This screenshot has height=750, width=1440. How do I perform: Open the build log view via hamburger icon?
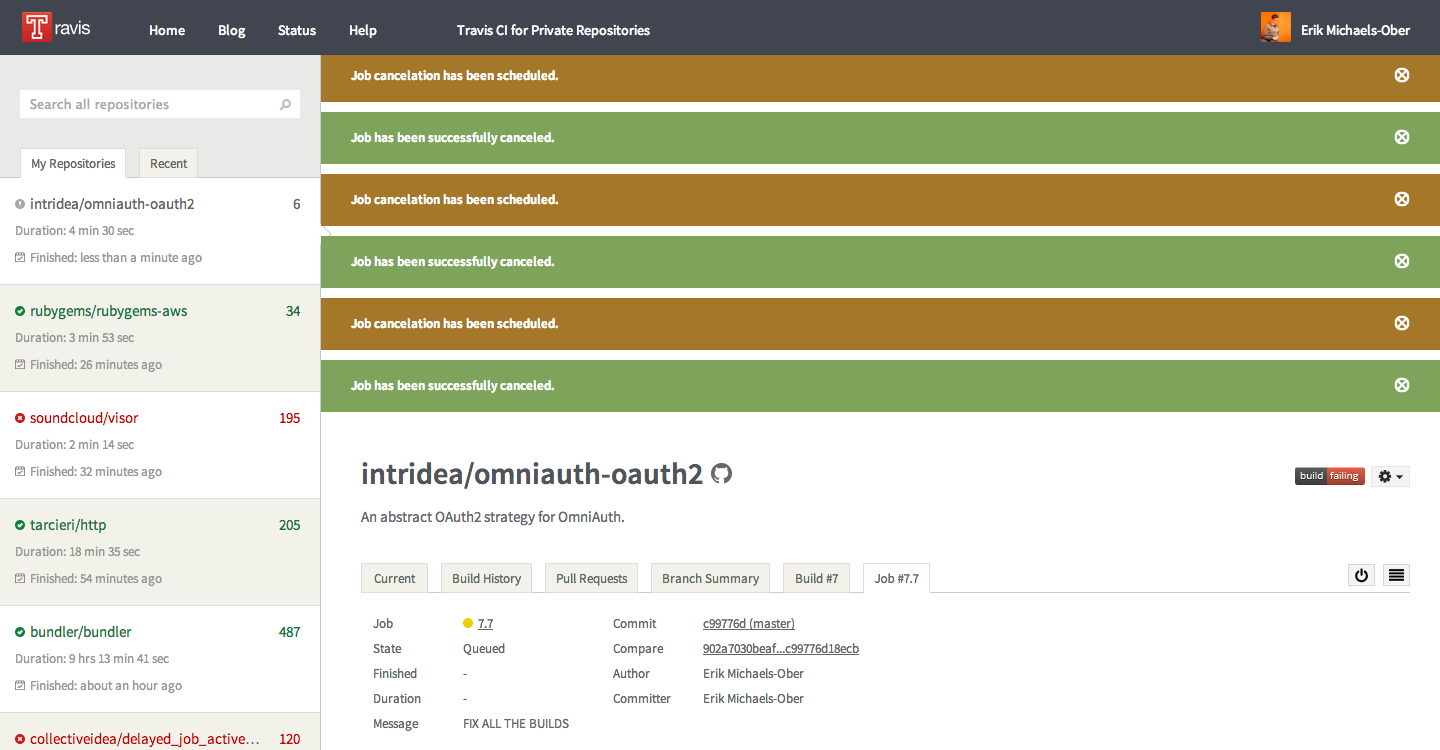click(1396, 575)
